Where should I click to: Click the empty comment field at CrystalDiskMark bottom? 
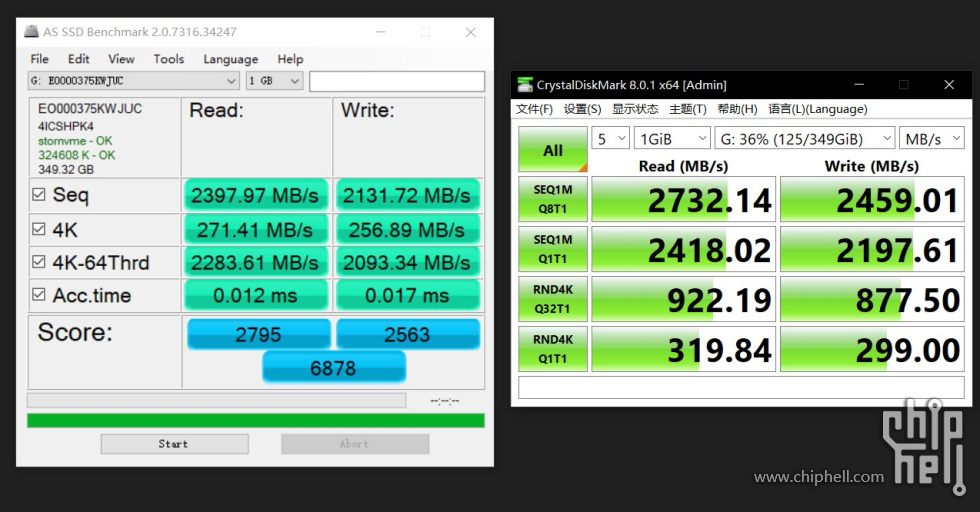pyautogui.click(x=741, y=387)
